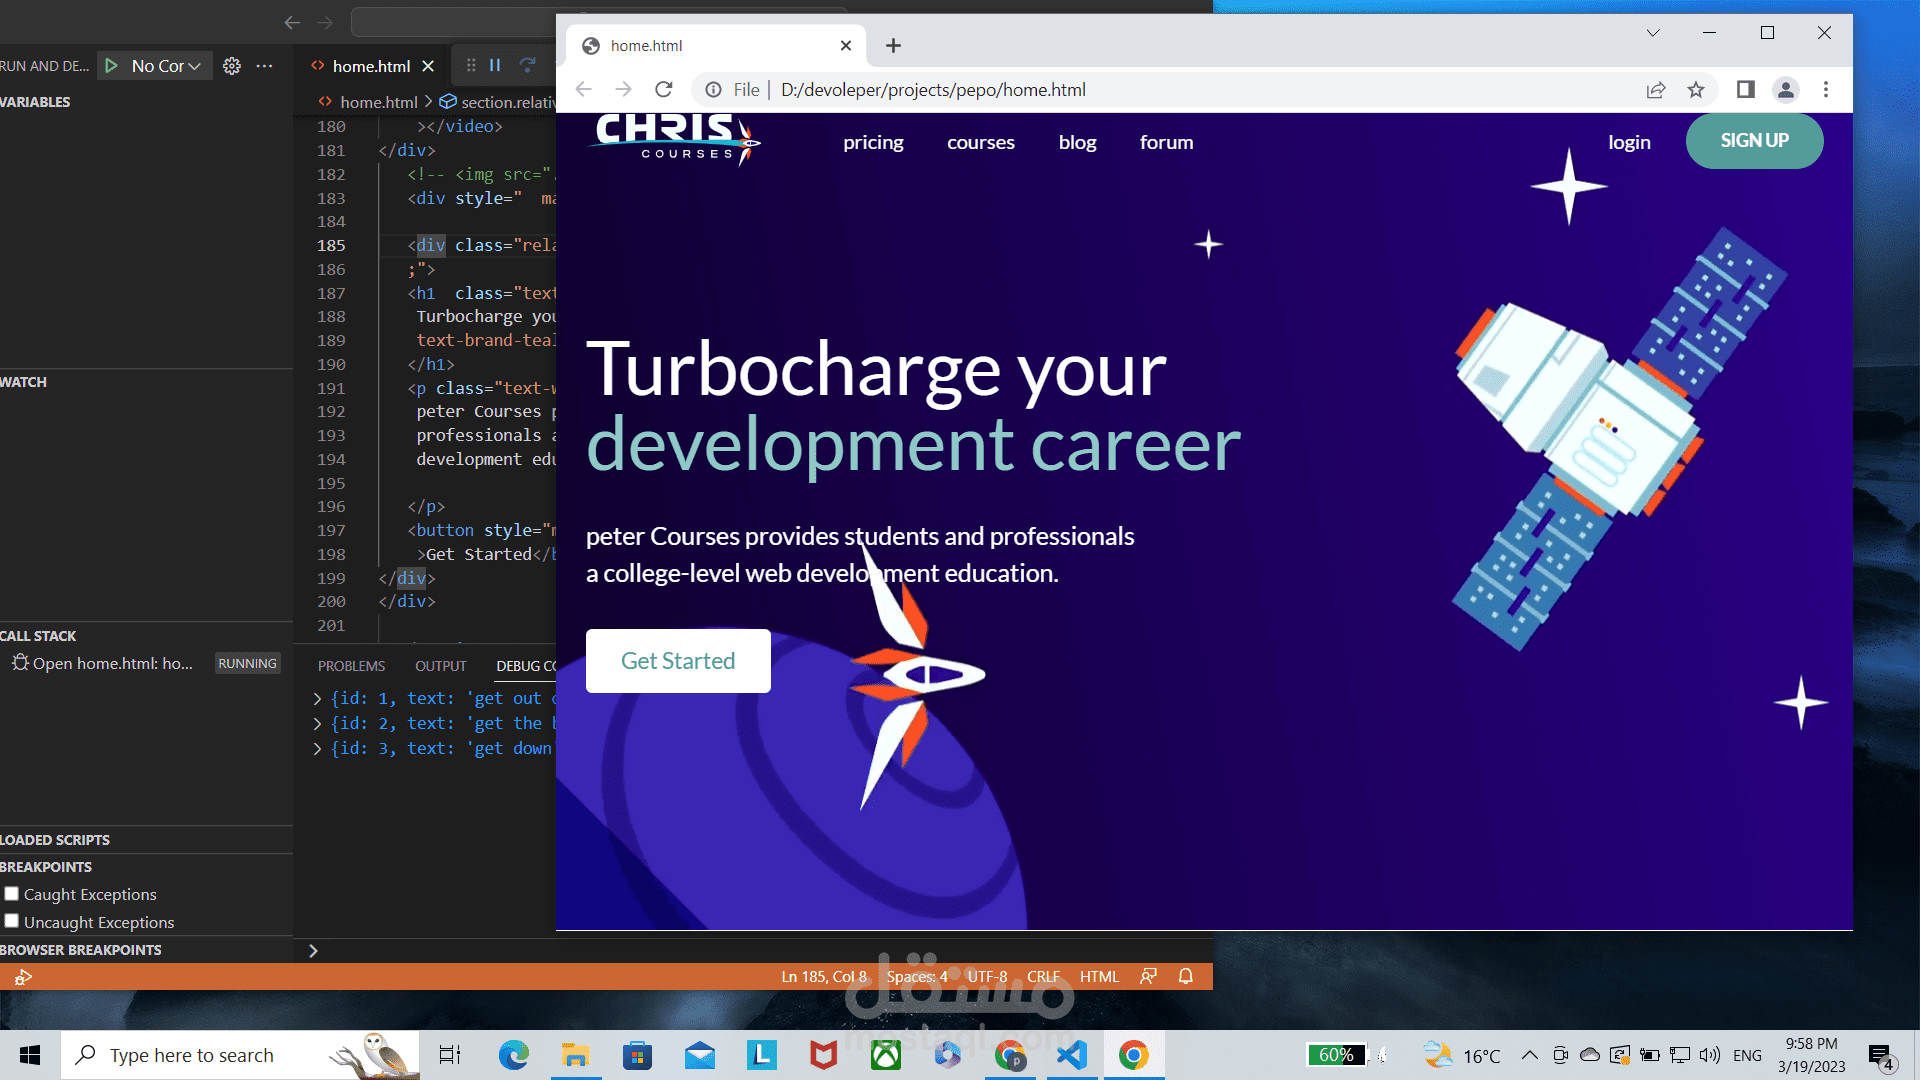The width and height of the screenshot is (1920, 1080).
Task: Click Chrome's back navigation arrow
Action: 584,90
